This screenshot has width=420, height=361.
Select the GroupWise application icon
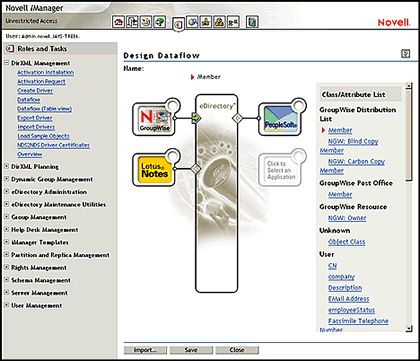click(154, 119)
